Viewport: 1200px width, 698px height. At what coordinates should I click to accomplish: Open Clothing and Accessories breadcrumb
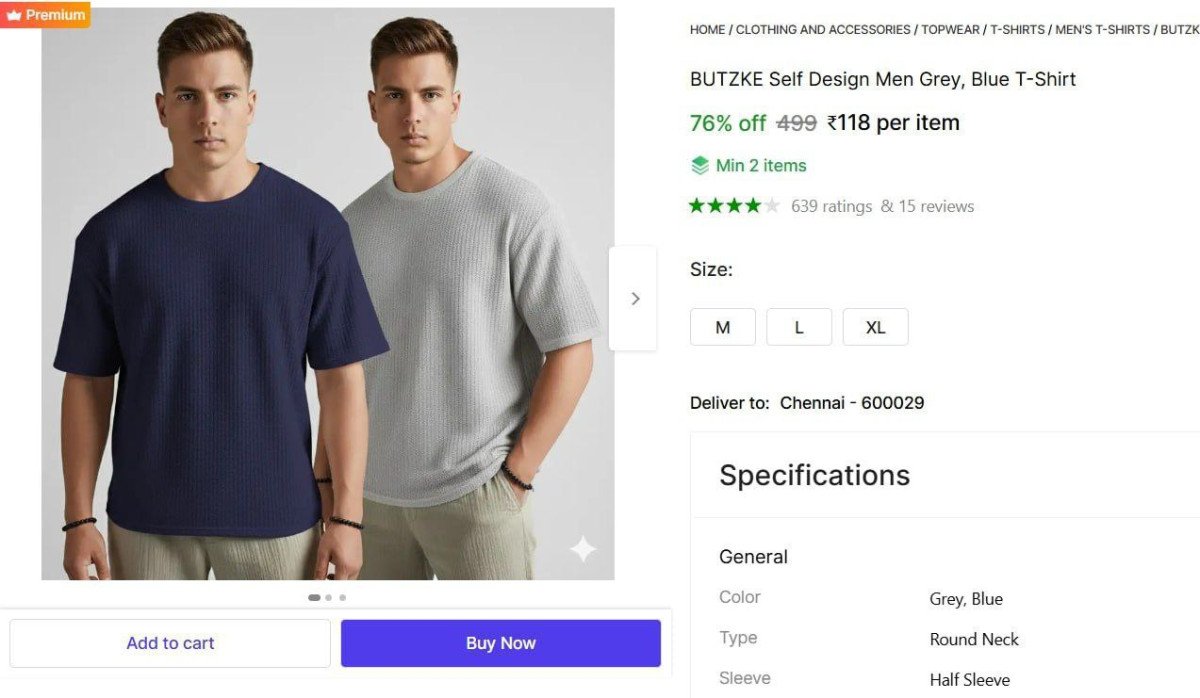[x=823, y=30]
